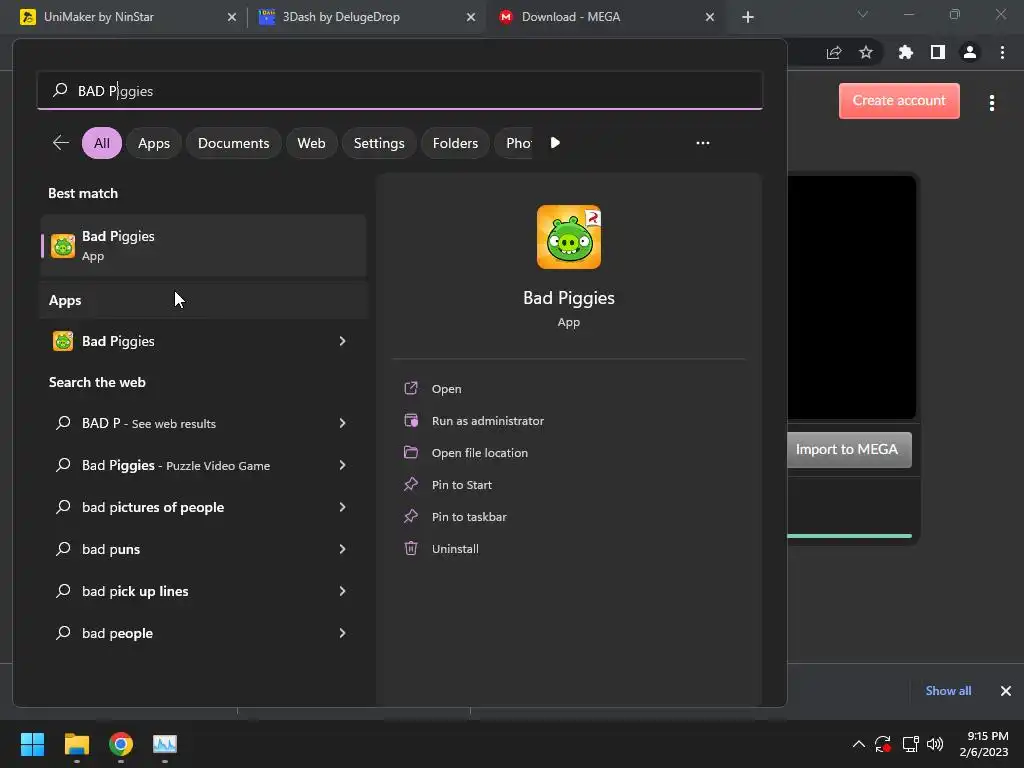
Task: Toggle Chrome side panel icon
Action: [938, 52]
